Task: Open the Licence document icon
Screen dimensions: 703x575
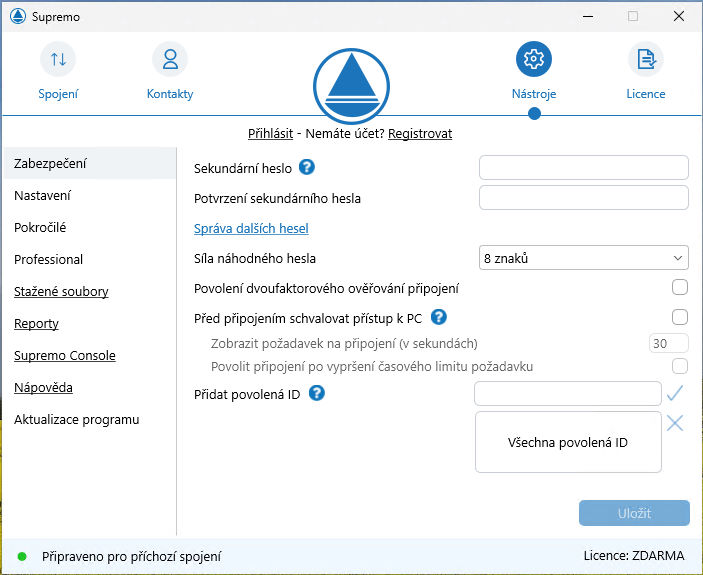Action: coord(645,60)
